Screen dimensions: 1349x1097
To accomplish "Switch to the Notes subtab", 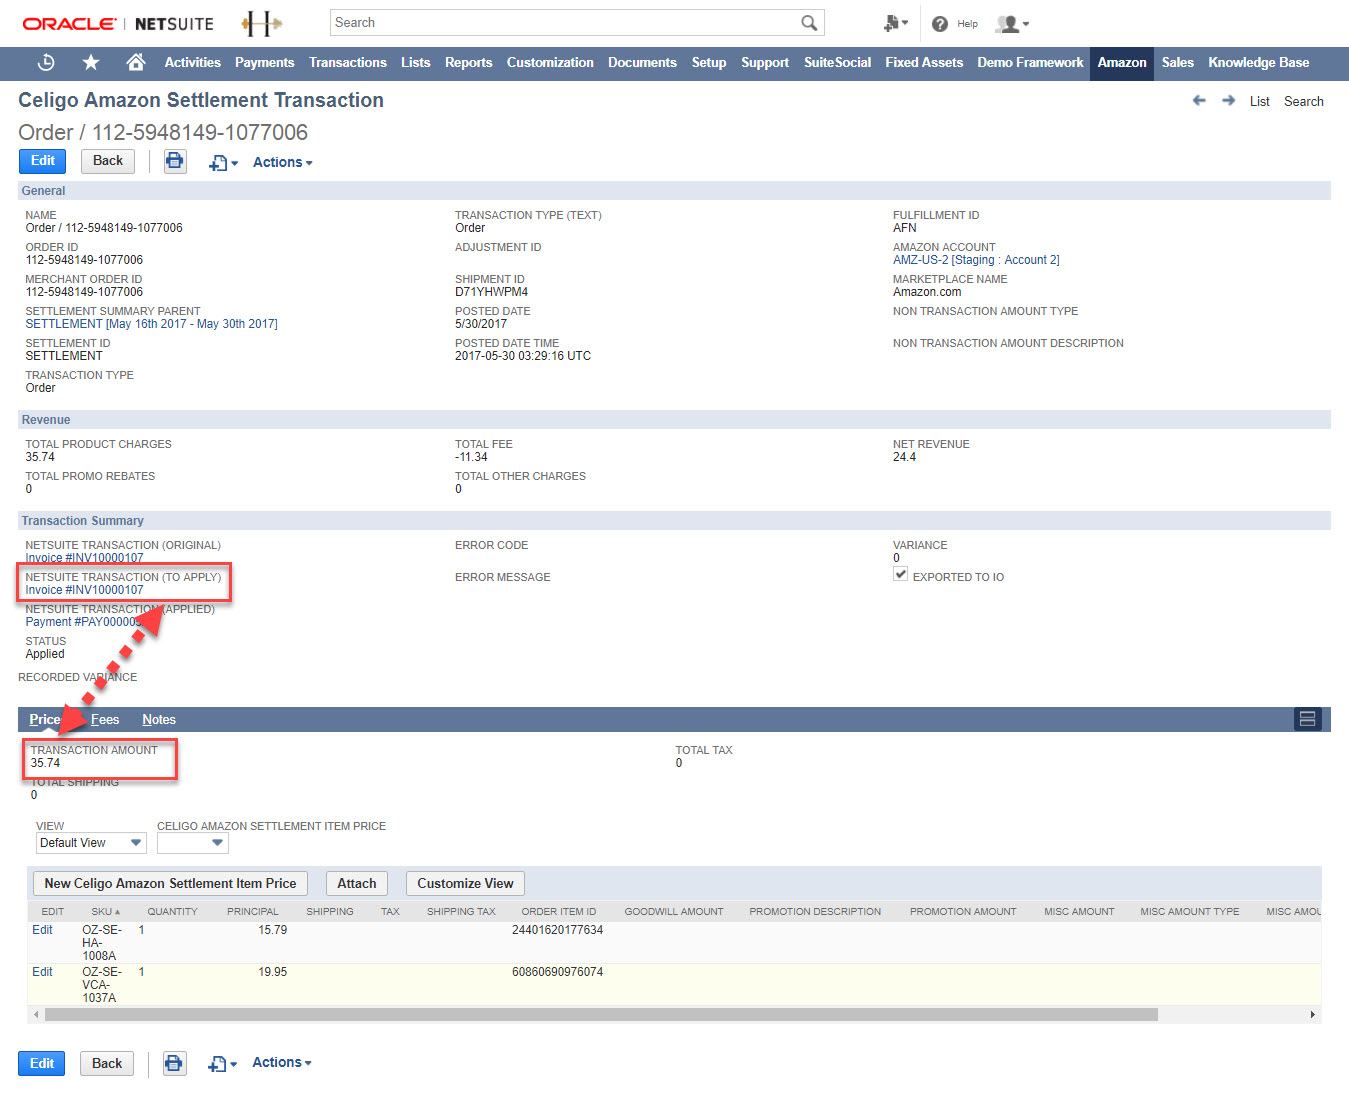I will tap(159, 719).
